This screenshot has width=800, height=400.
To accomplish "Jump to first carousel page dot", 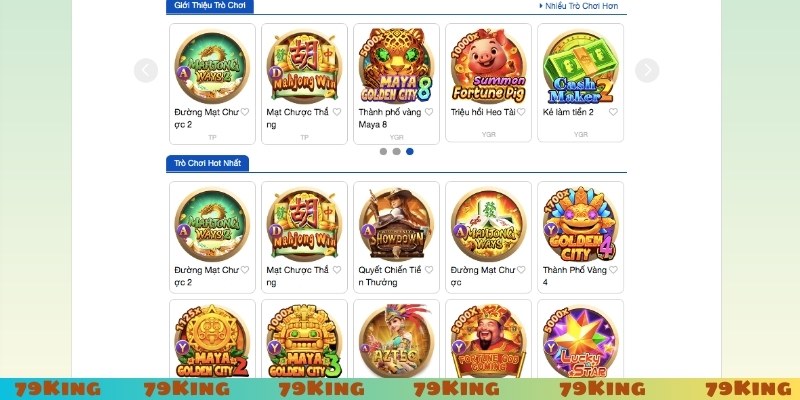I will 383,152.
